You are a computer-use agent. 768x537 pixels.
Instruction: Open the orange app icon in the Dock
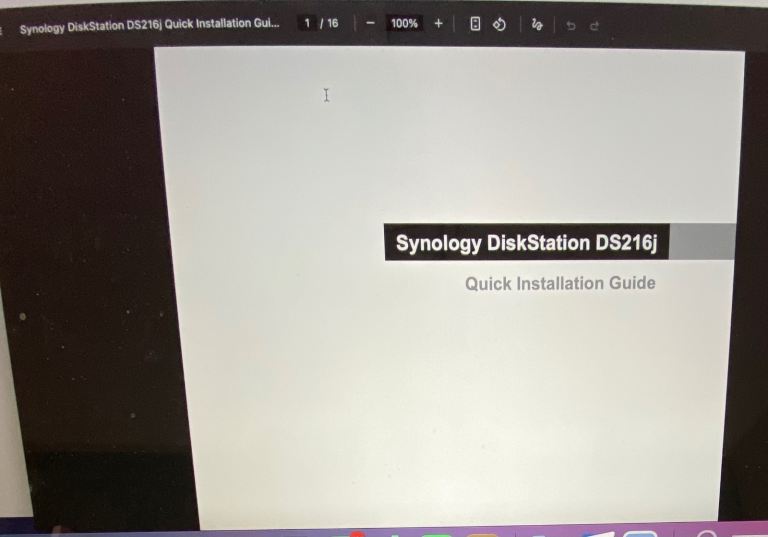coord(481,535)
